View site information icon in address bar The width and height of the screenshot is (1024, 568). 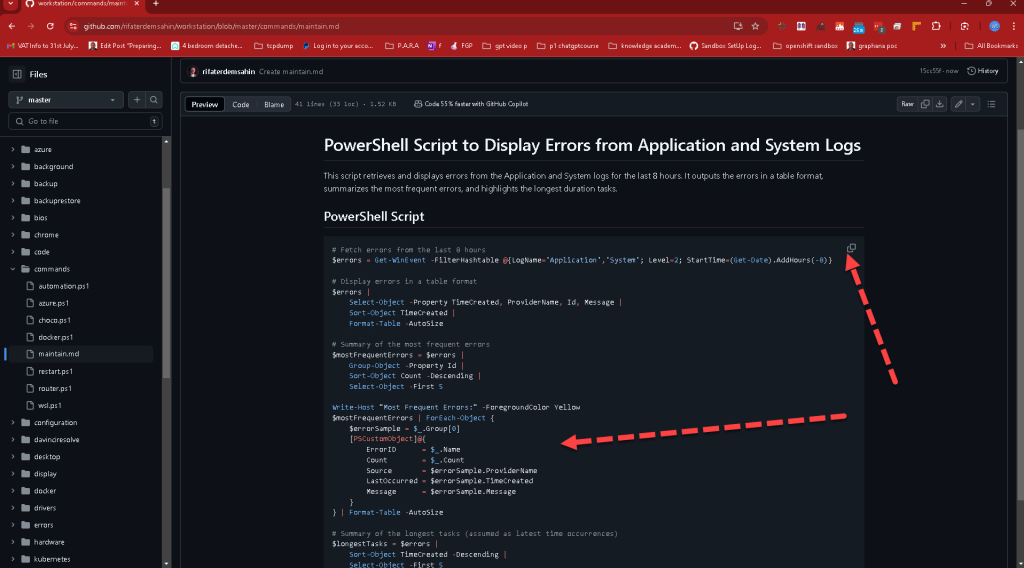click(73, 26)
